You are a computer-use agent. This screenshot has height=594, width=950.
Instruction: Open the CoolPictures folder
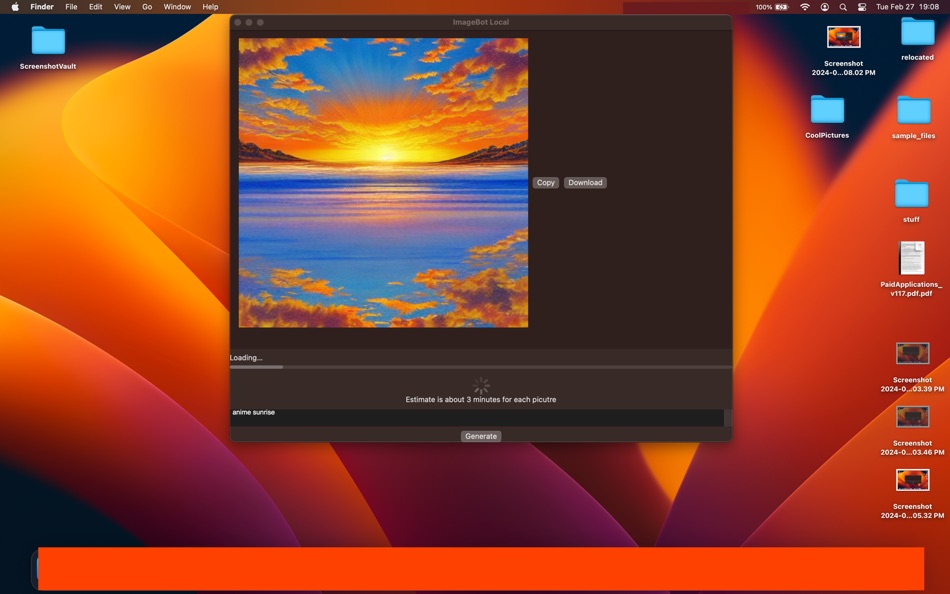coord(826,110)
